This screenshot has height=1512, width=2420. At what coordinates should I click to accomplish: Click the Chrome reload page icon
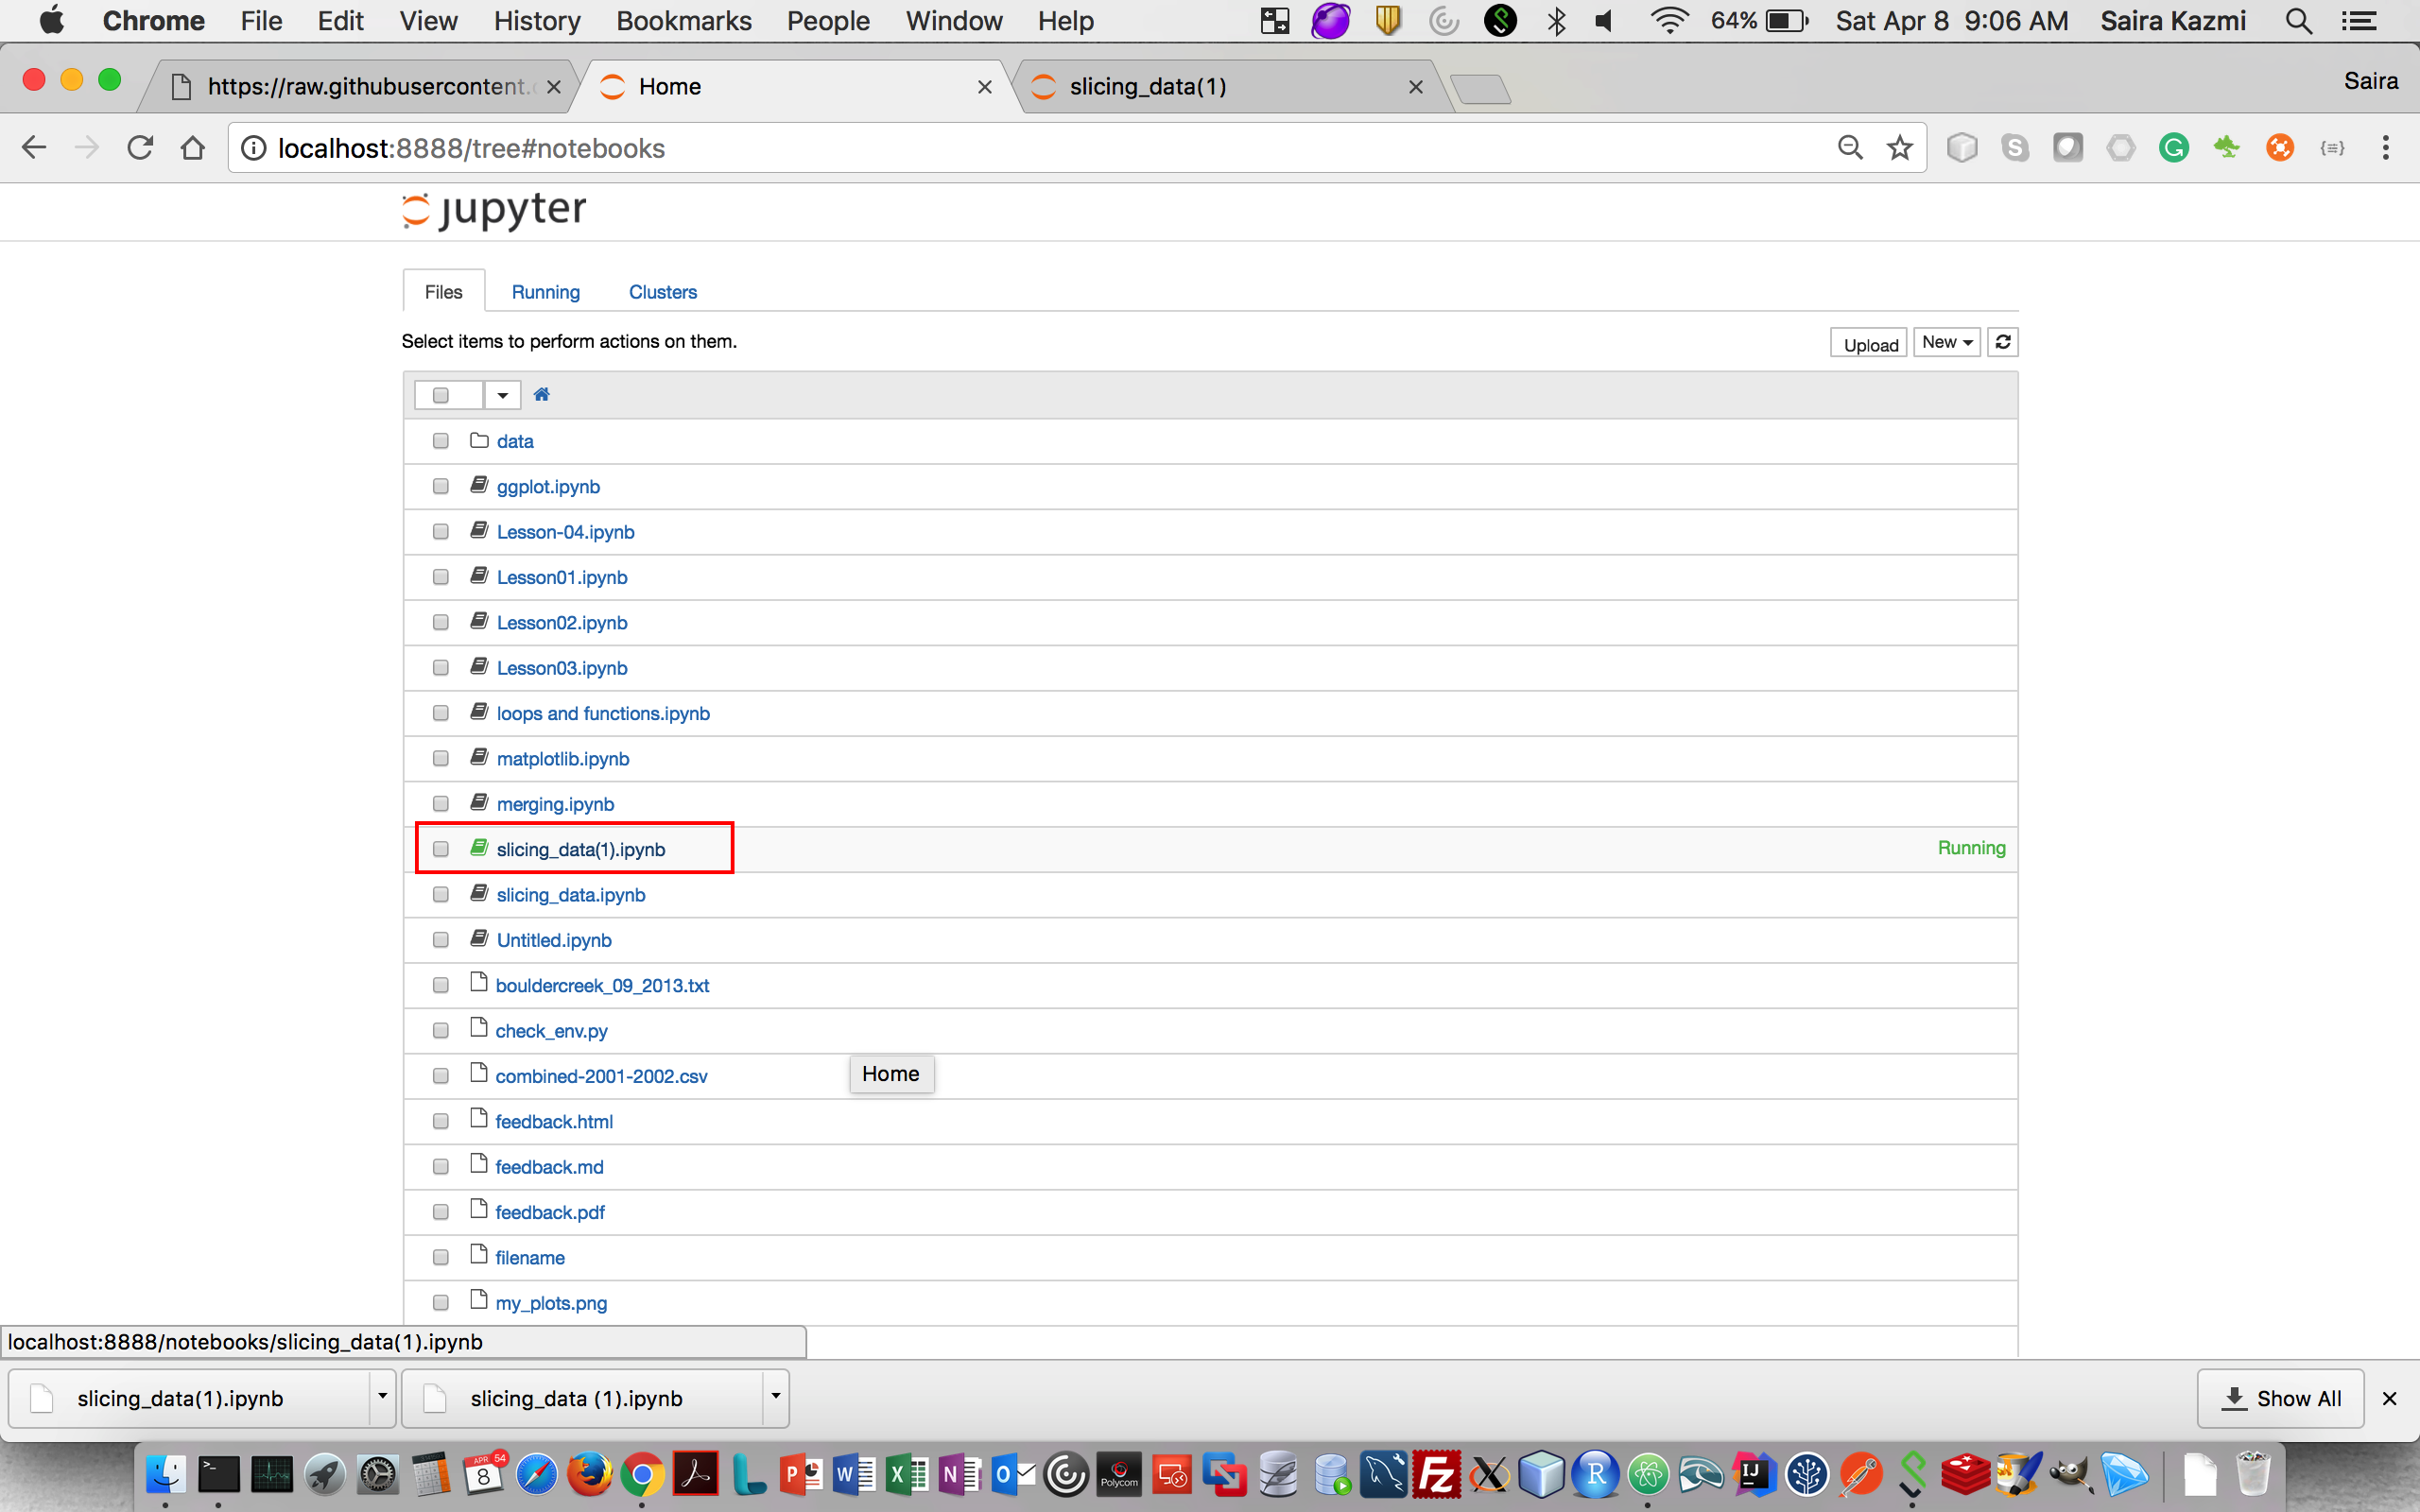click(x=140, y=148)
